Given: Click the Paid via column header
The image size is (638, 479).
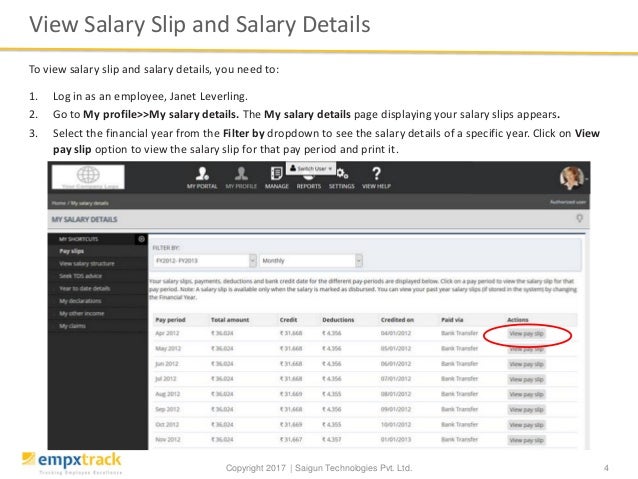Looking at the screenshot, I should (452, 320).
